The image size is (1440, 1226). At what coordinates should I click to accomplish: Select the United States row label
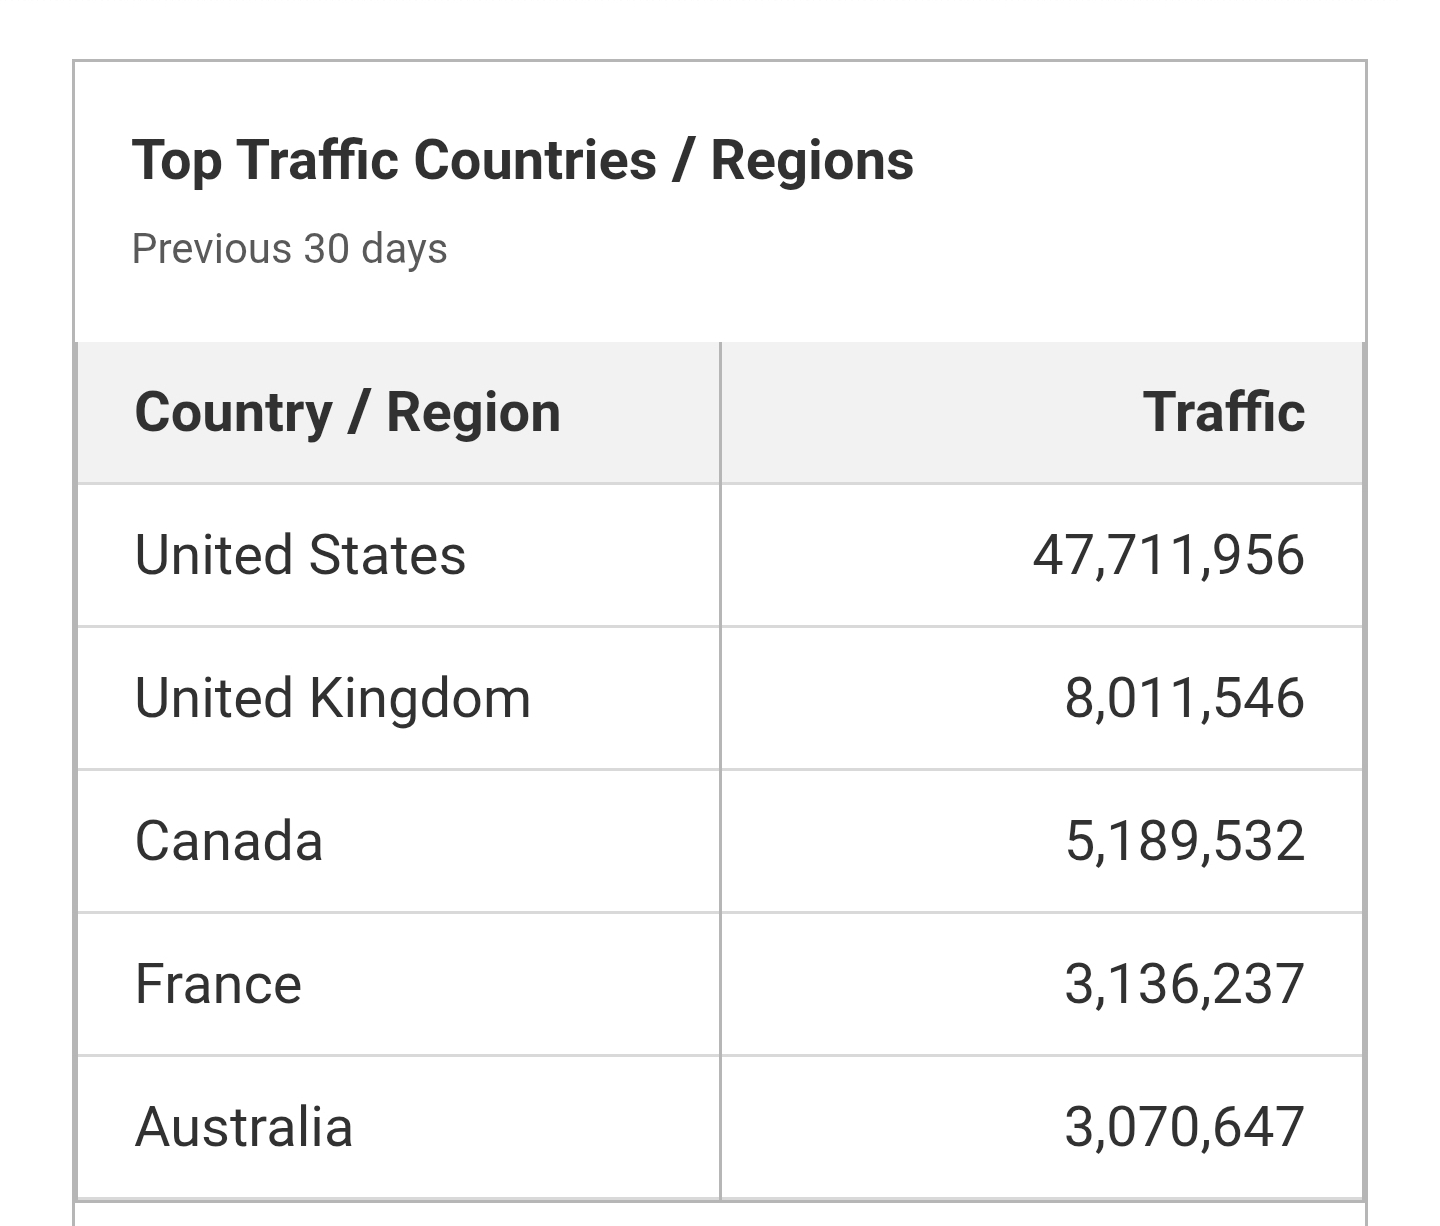click(300, 555)
